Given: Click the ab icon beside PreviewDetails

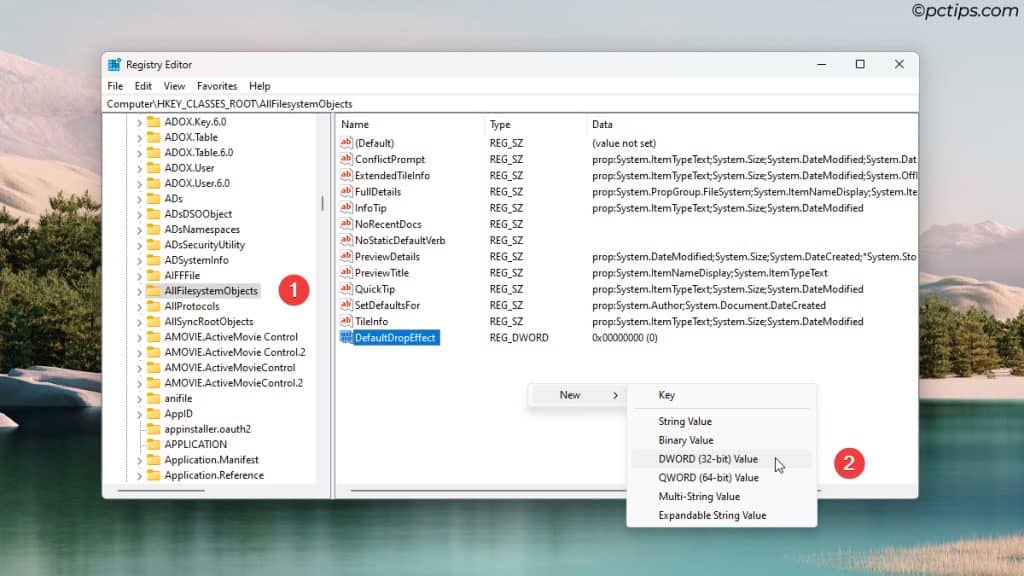Looking at the screenshot, I should coord(348,256).
